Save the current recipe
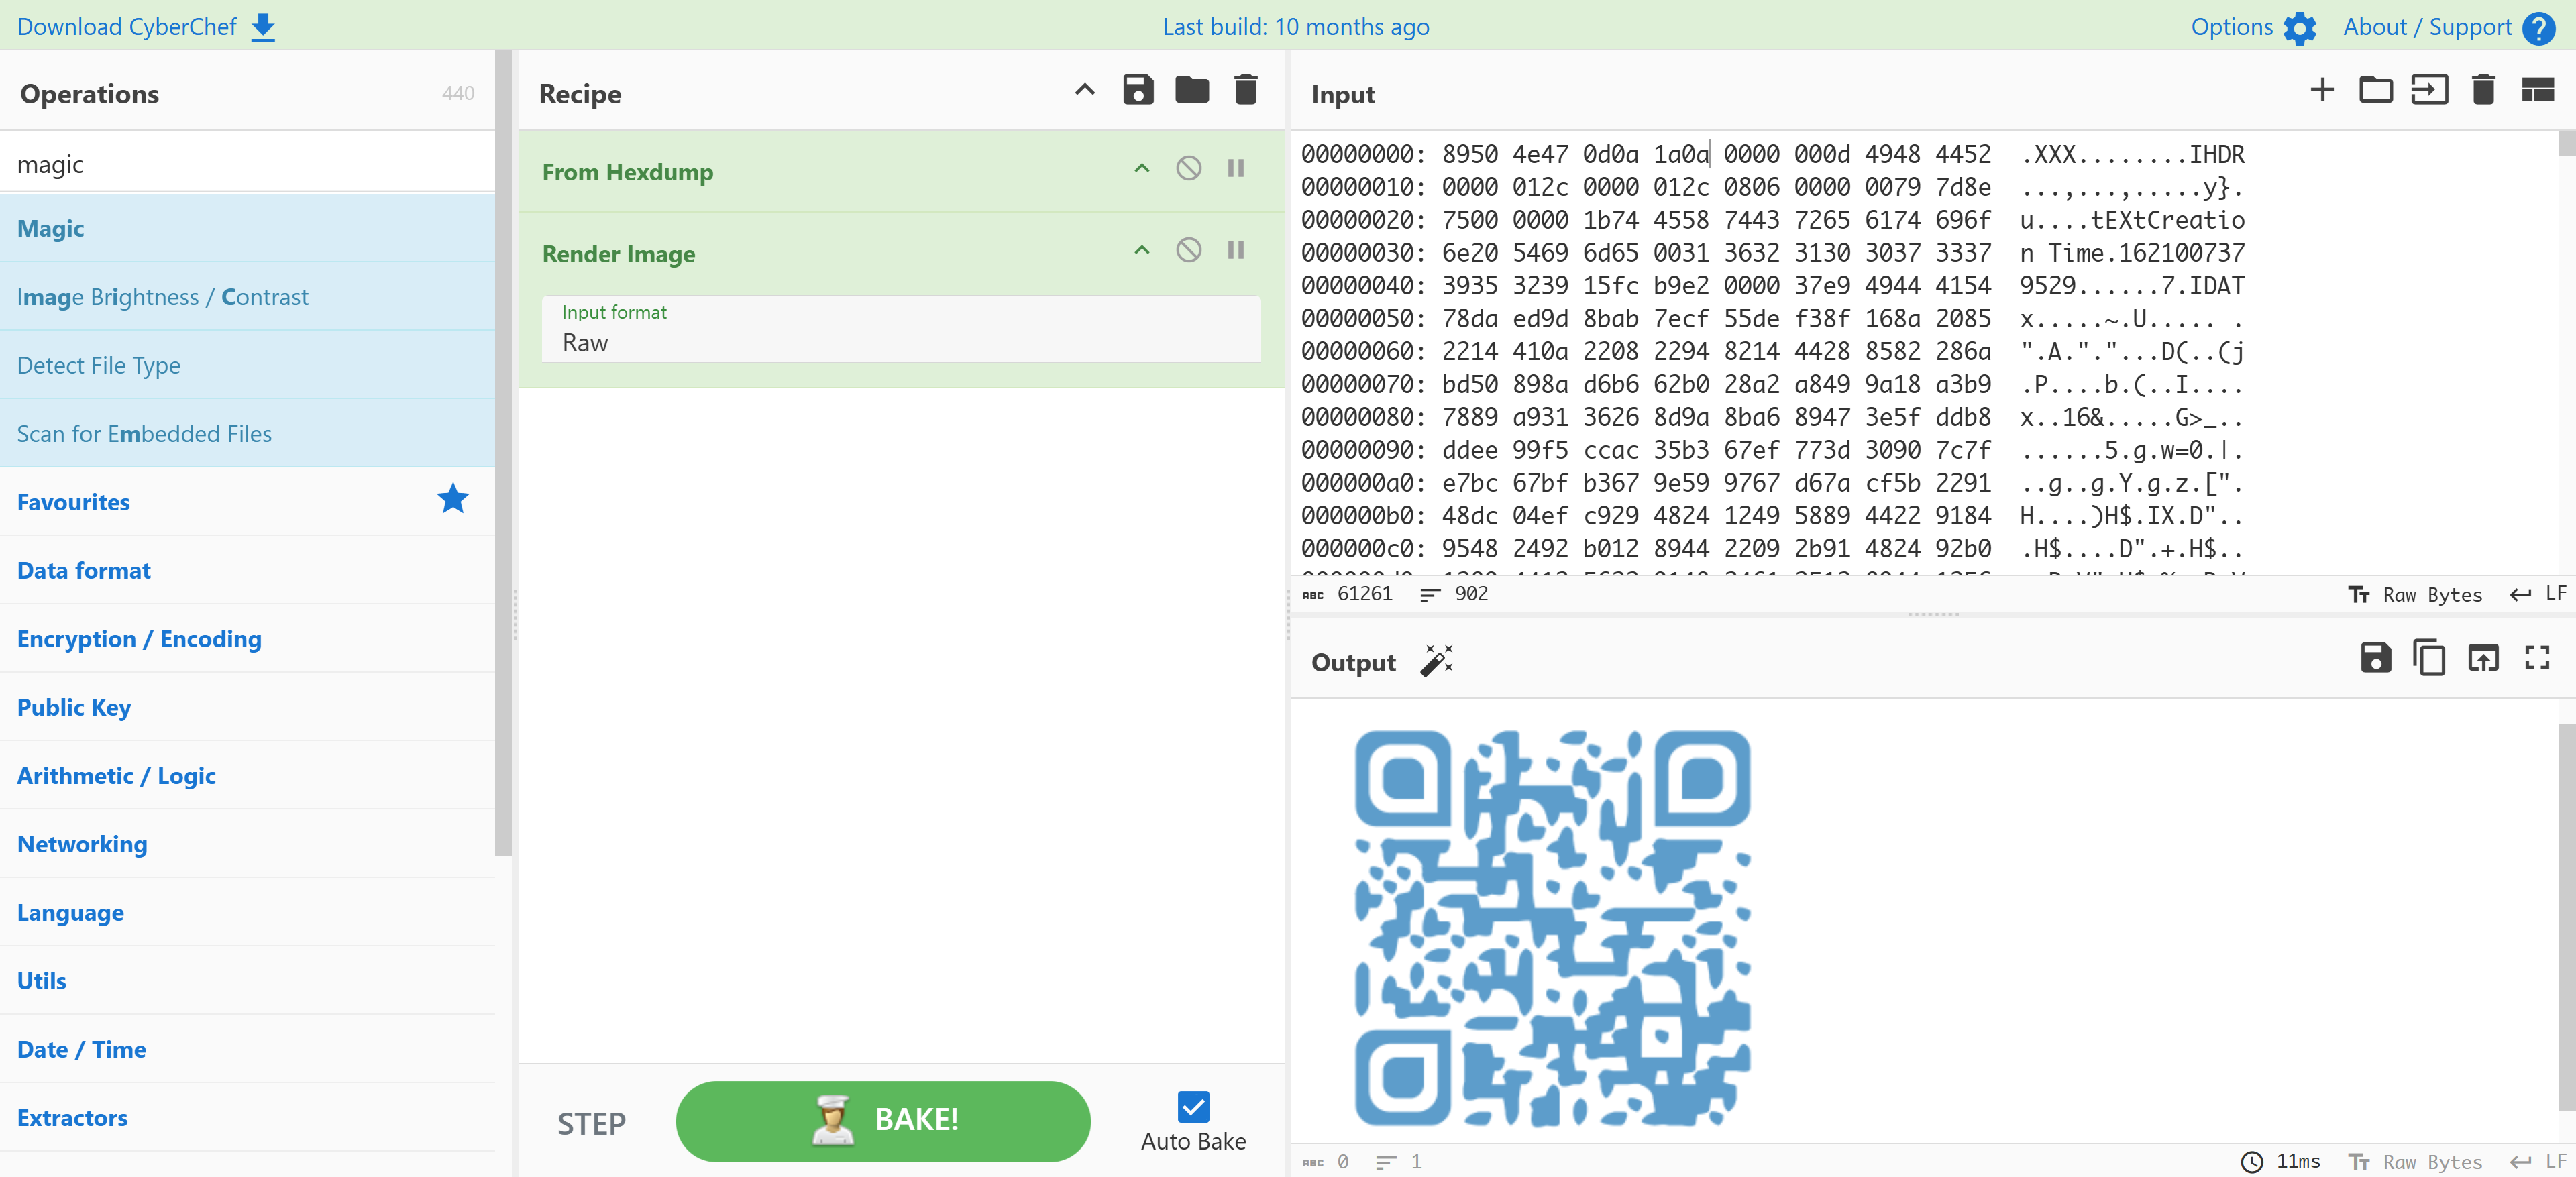The width and height of the screenshot is (2576, 1177). [x=1138, y=90]
